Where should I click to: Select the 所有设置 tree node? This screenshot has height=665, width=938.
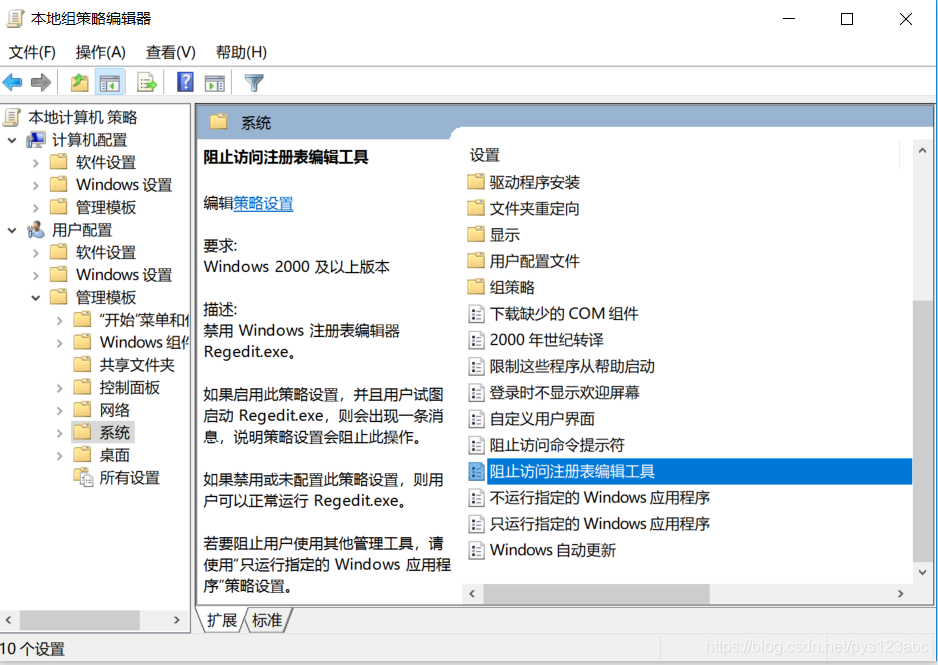point(129,478)
